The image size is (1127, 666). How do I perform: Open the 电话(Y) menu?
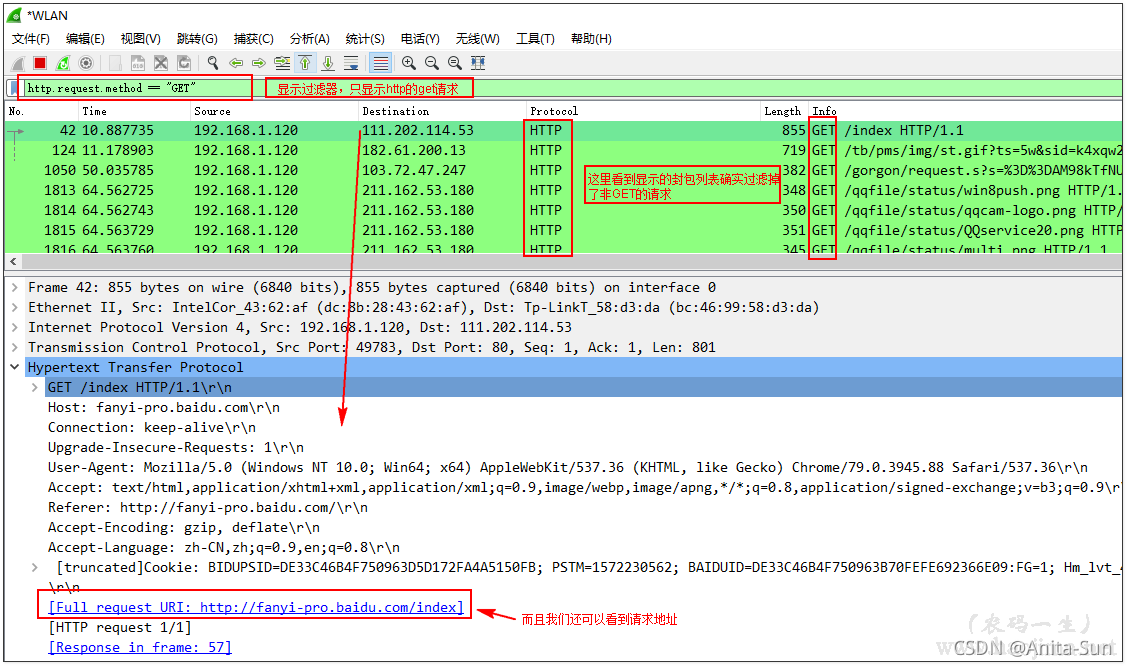420,39
